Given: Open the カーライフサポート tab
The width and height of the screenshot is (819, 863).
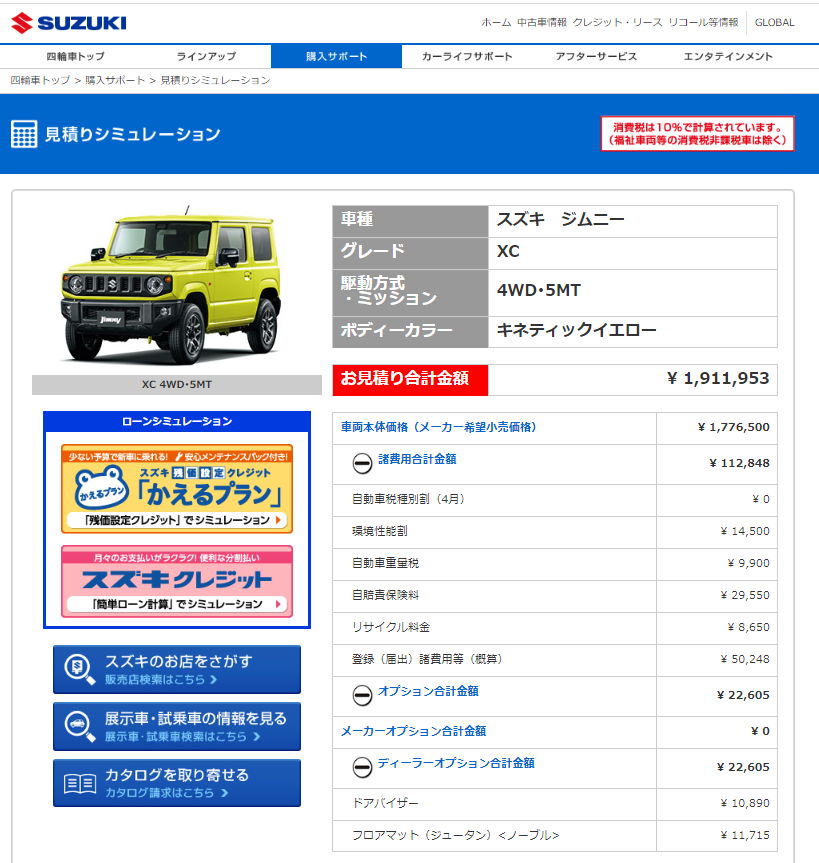Looking at the screenshot, I should [x=467, y=56].
